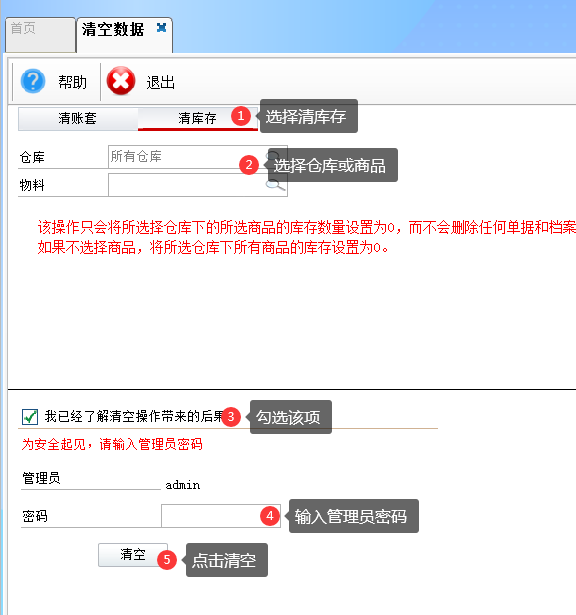Click the 退出 toolbar label

pos(160,83)
